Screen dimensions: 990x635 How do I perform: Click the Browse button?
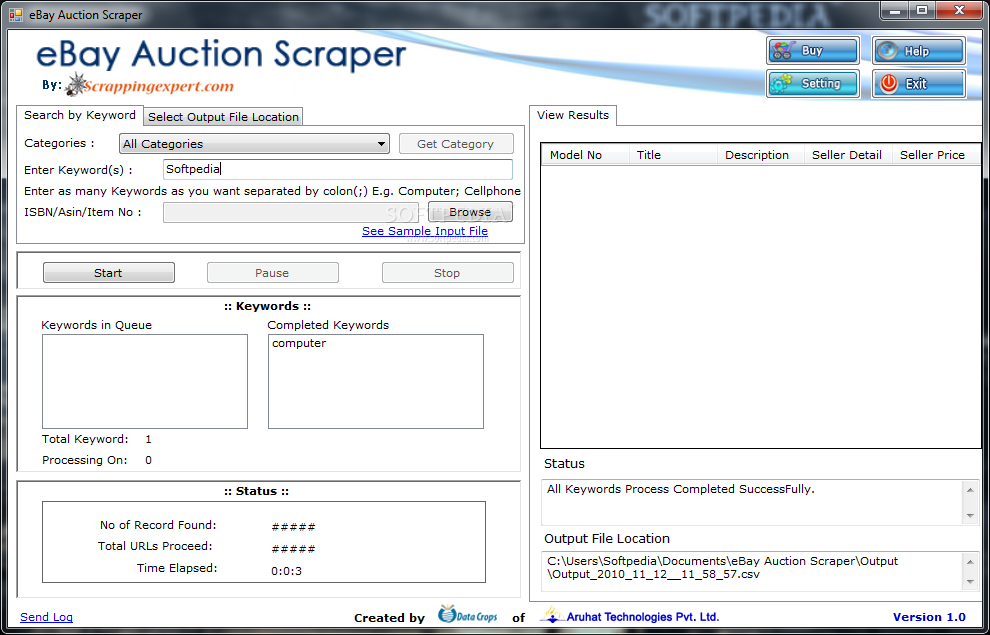470,212
